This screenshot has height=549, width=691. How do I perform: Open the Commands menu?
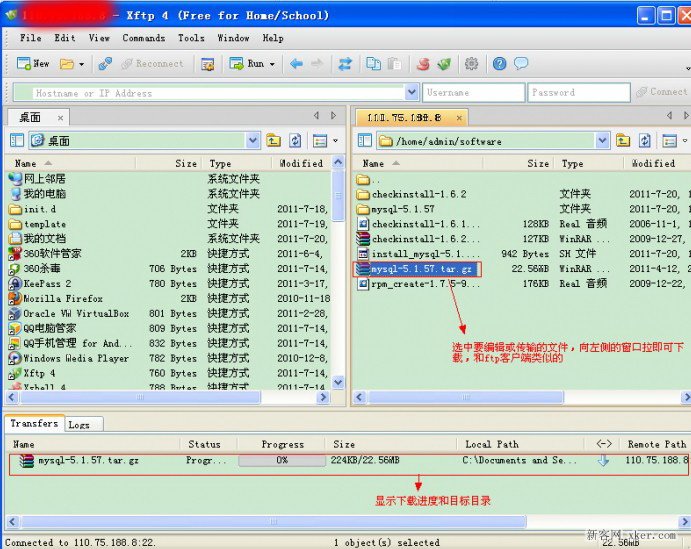(143, 38)
